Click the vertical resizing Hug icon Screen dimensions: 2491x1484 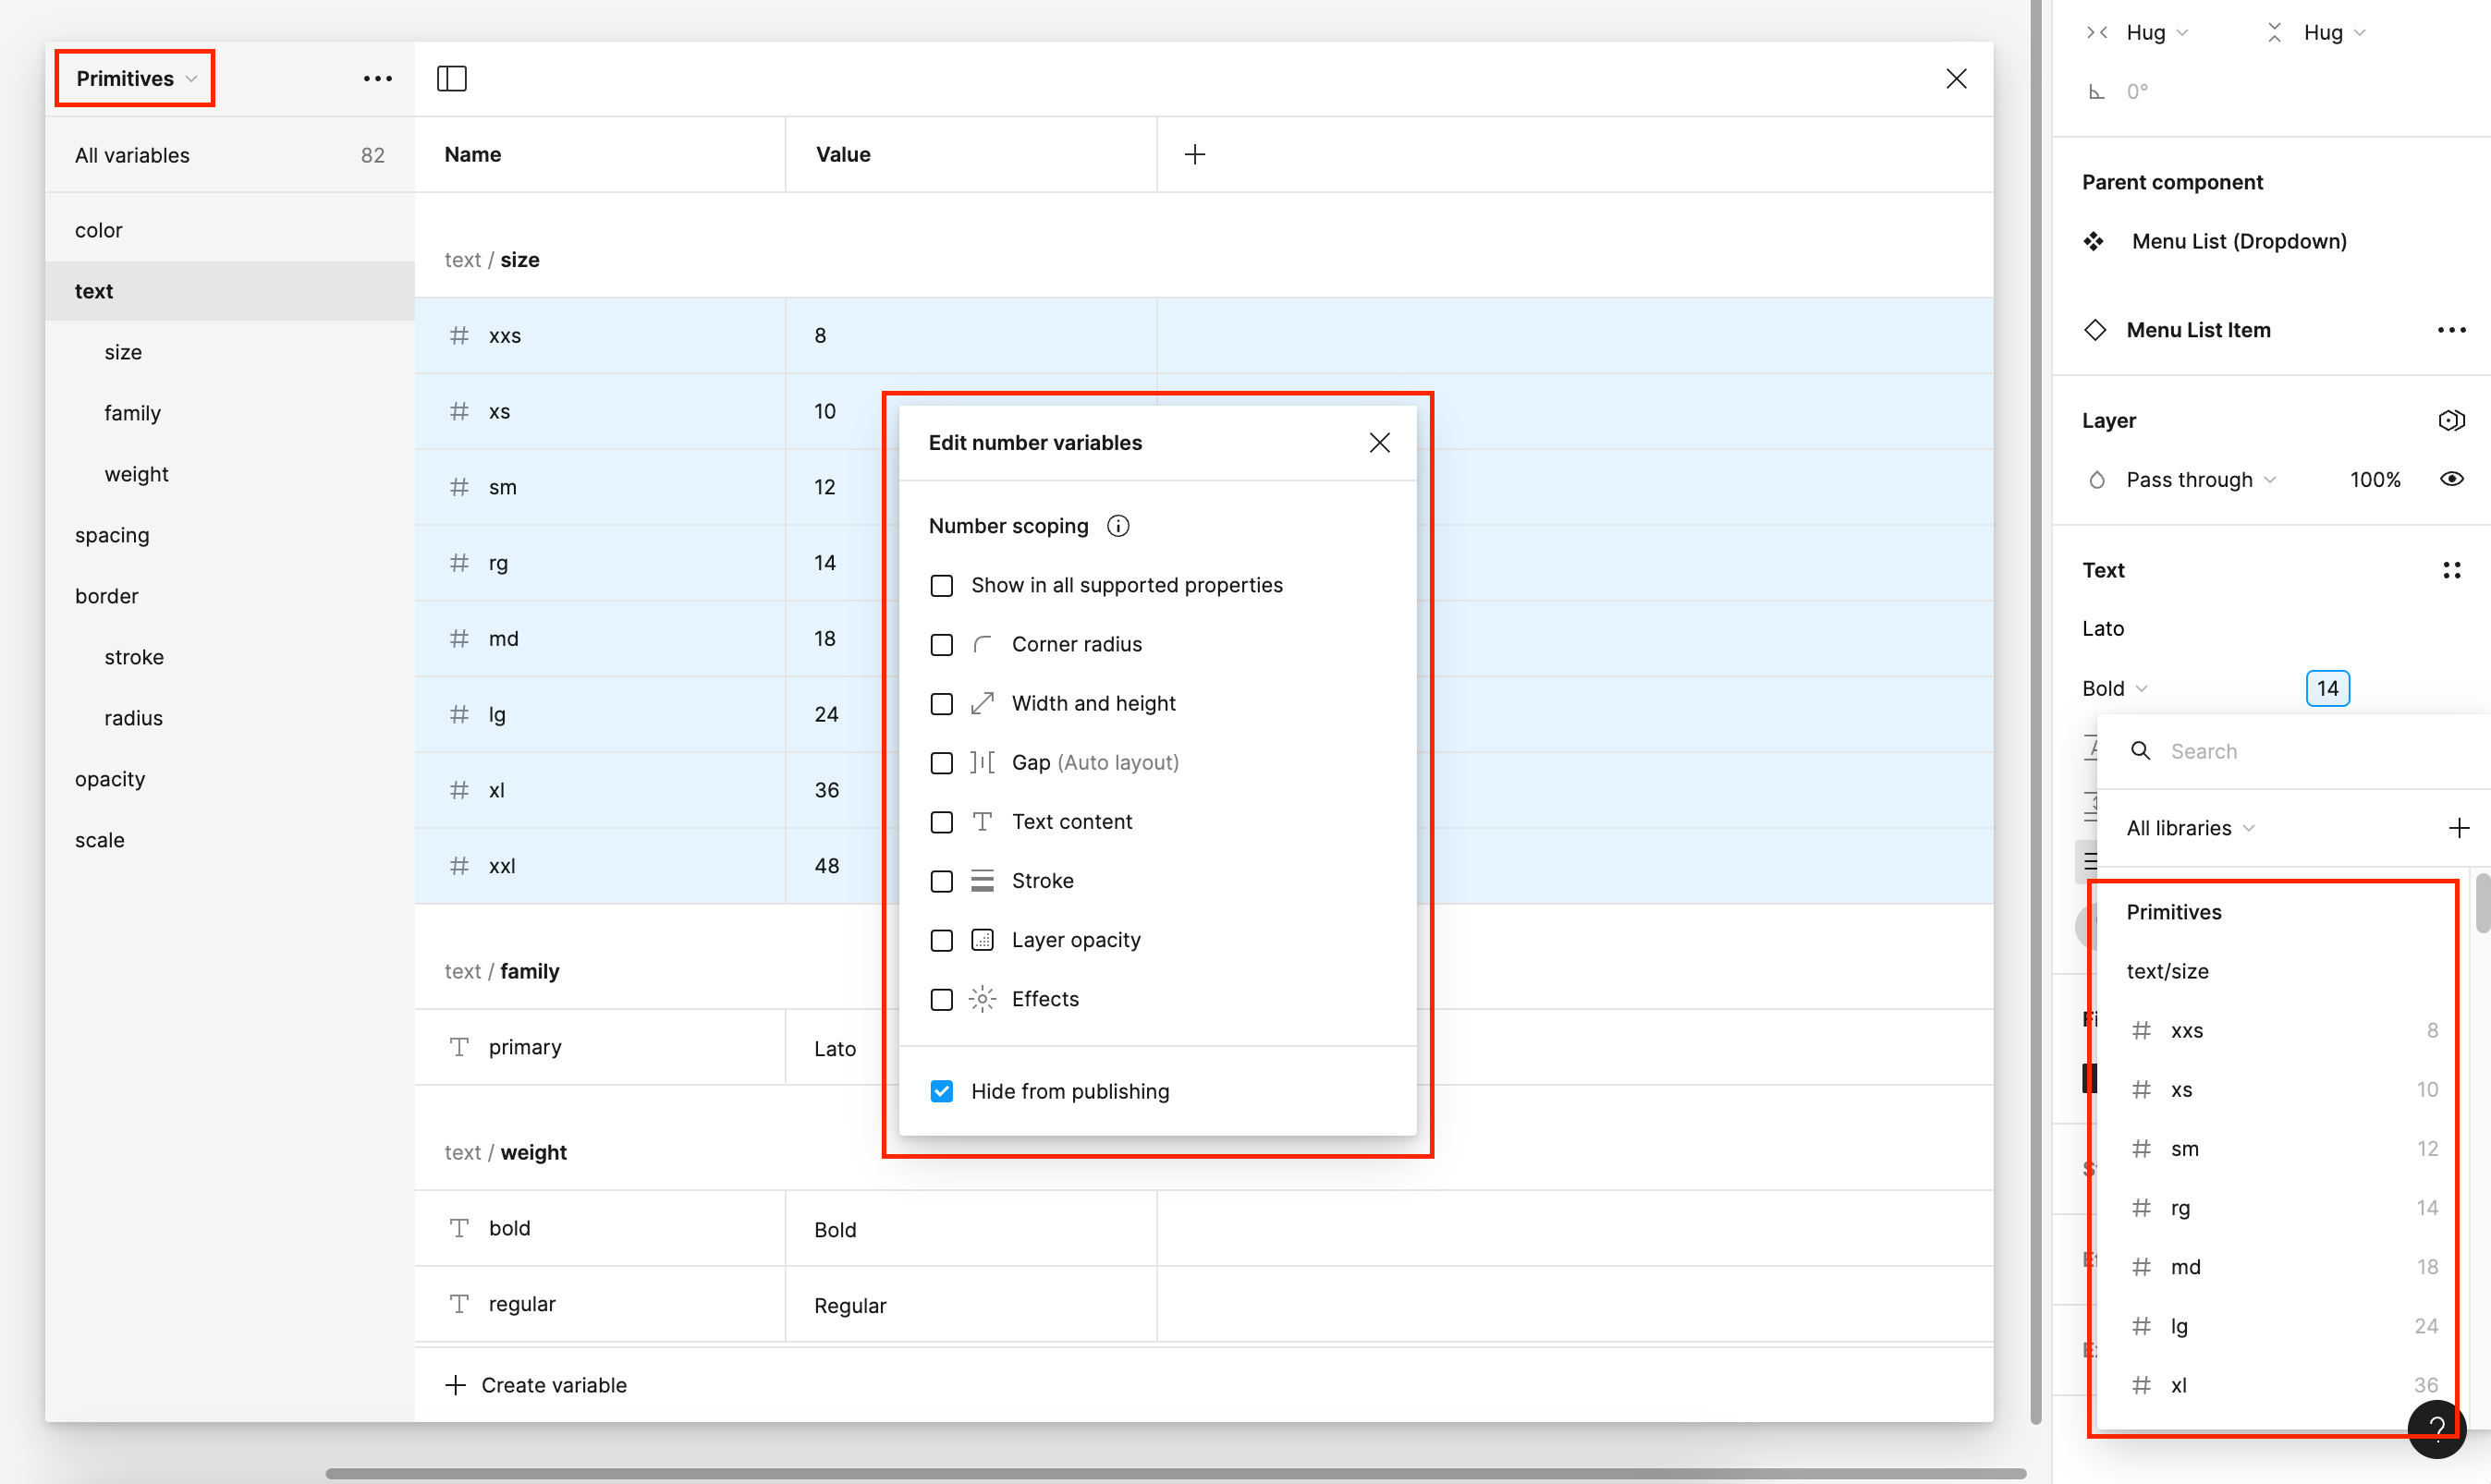click(2274, 32)
